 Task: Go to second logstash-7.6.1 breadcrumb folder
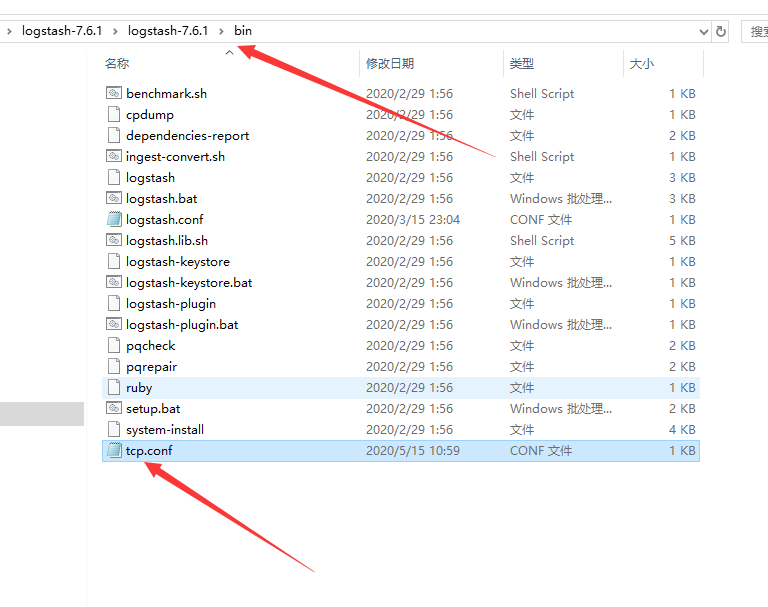coord(168,31)
